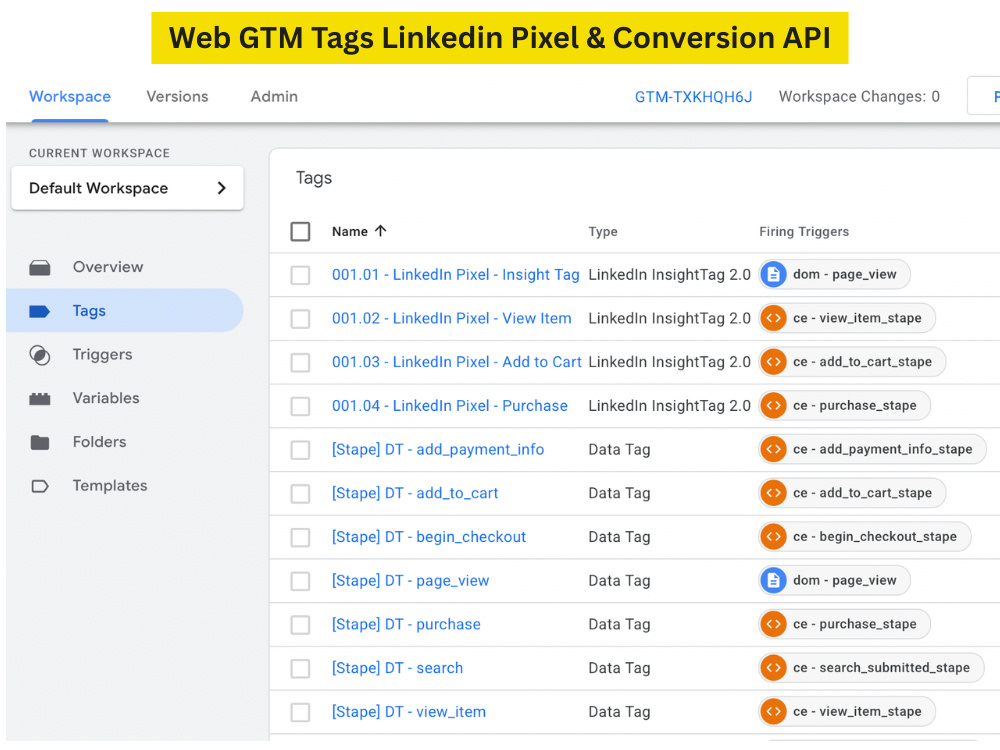Click the ce - search_submitted_stape trigger chip

(871, 668)
